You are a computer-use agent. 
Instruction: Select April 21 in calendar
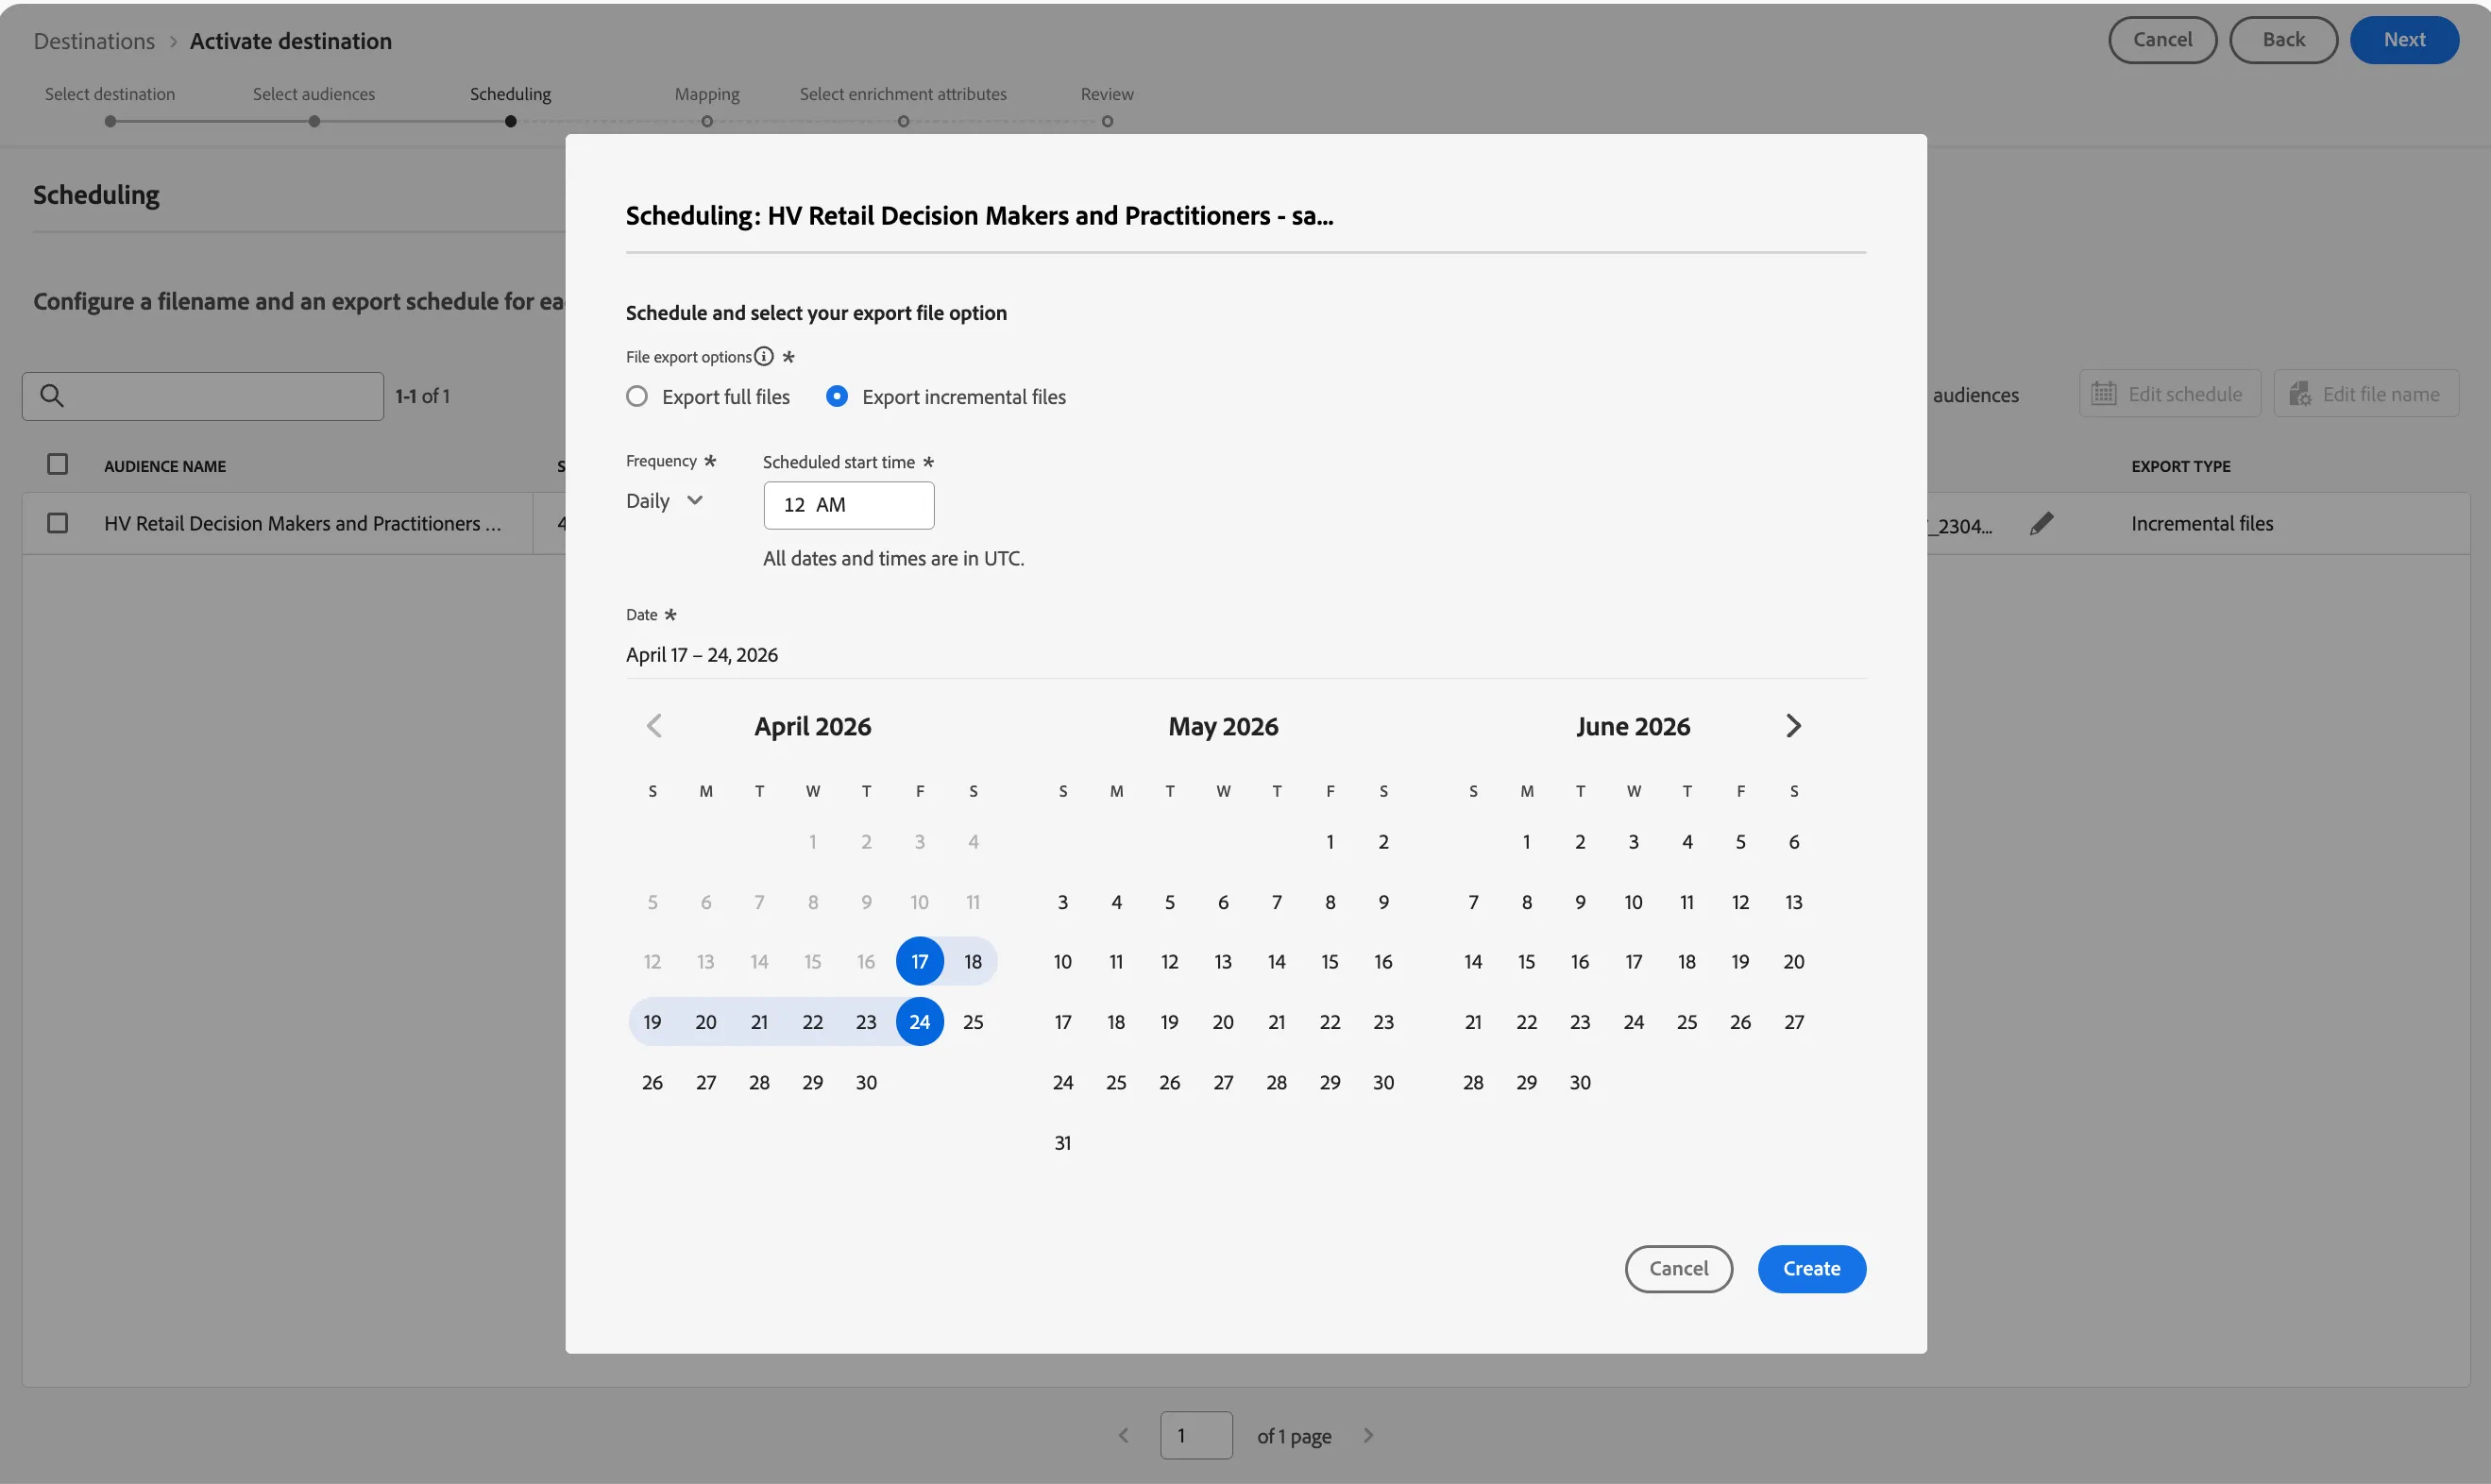[x=759, y=1022]
